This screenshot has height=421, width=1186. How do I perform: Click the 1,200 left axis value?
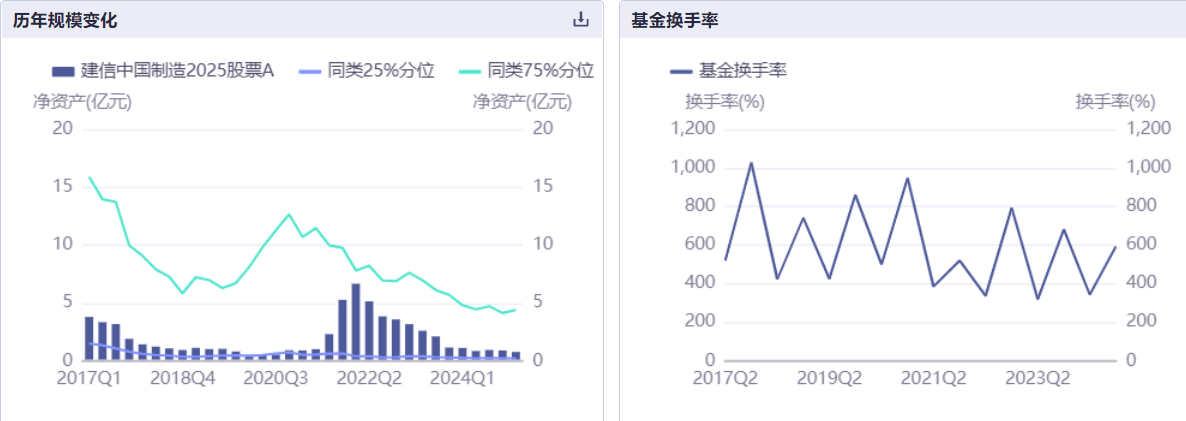(x=693, y=128)
